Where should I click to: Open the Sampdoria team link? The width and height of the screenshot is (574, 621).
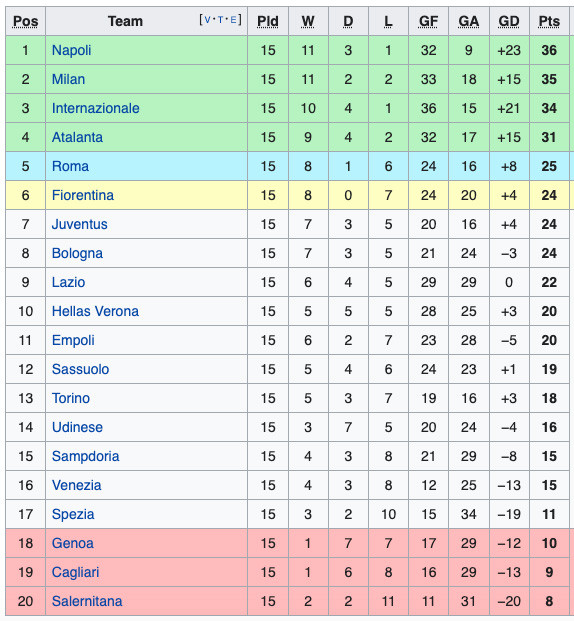coord(85,456)
